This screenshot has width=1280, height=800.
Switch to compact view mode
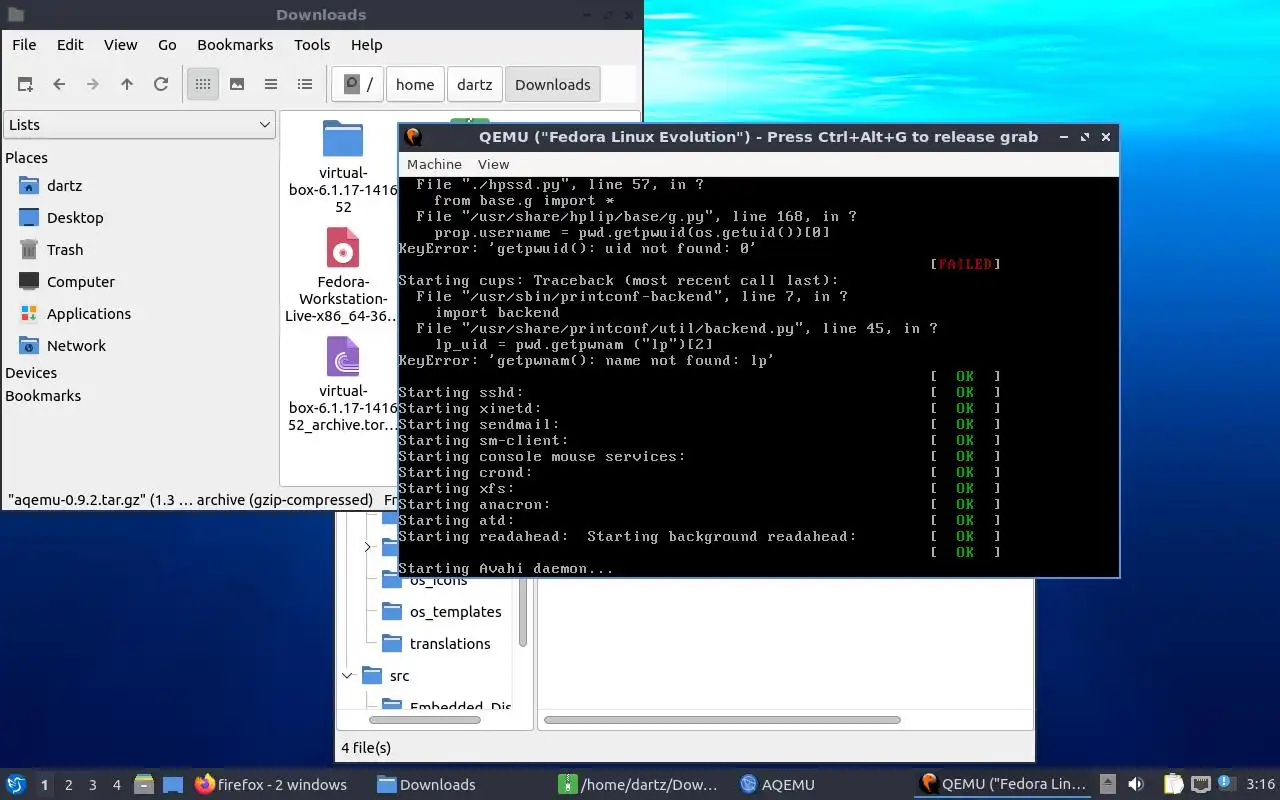pyautogui.click(x=271, y=85)
